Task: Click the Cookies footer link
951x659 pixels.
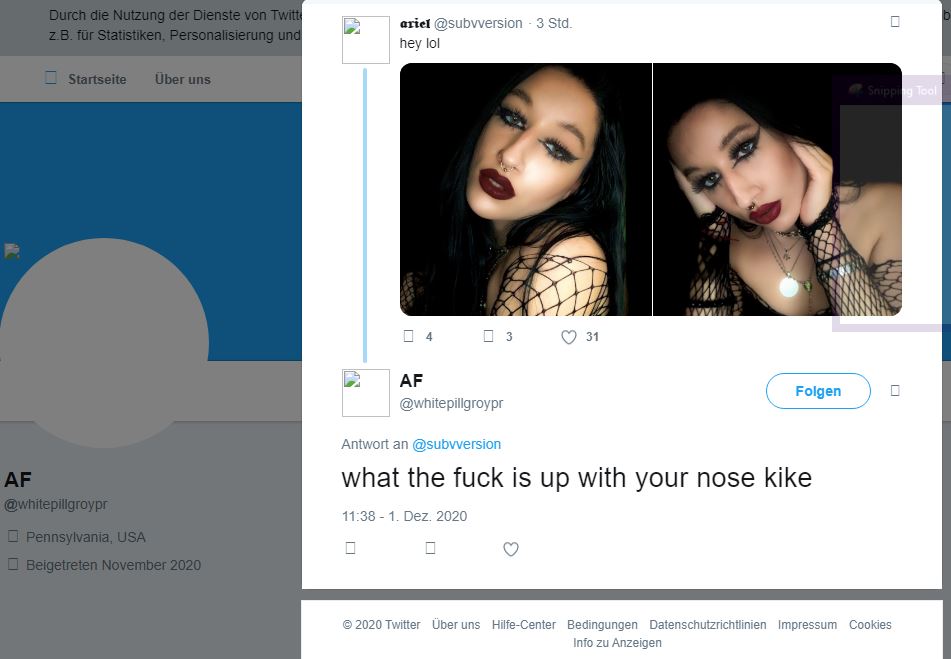Action: (870, 624)
